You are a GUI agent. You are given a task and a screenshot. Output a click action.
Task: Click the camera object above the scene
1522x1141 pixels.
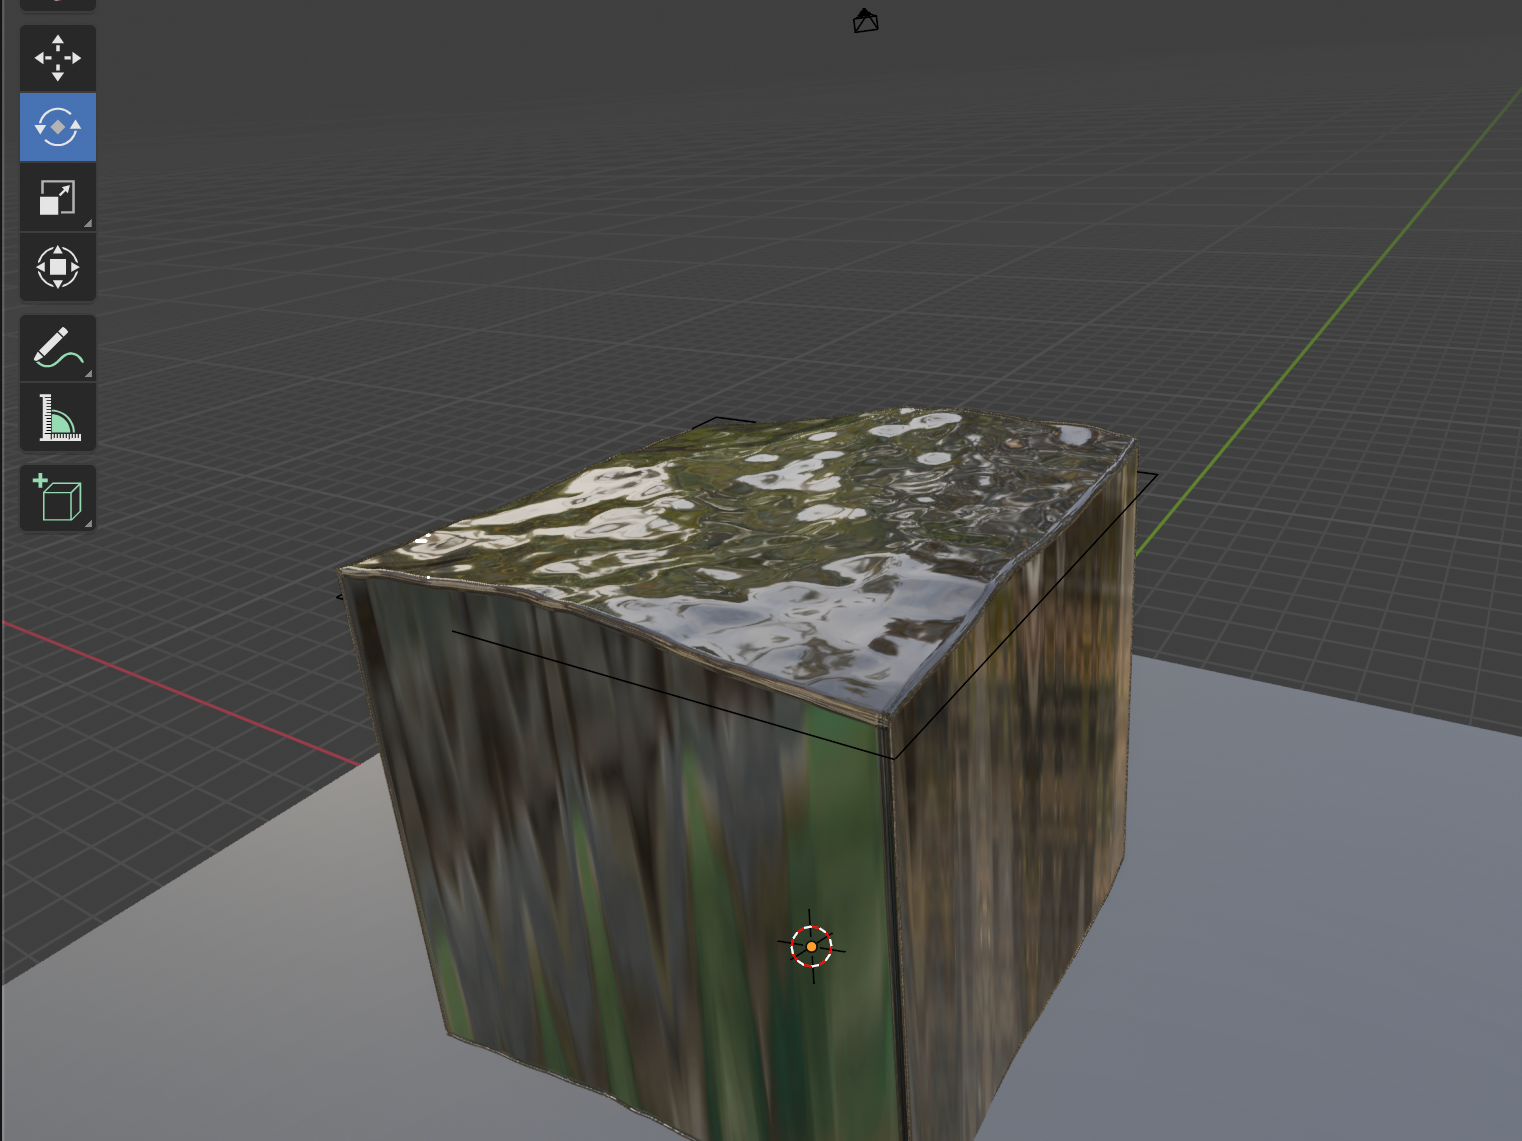865,21
